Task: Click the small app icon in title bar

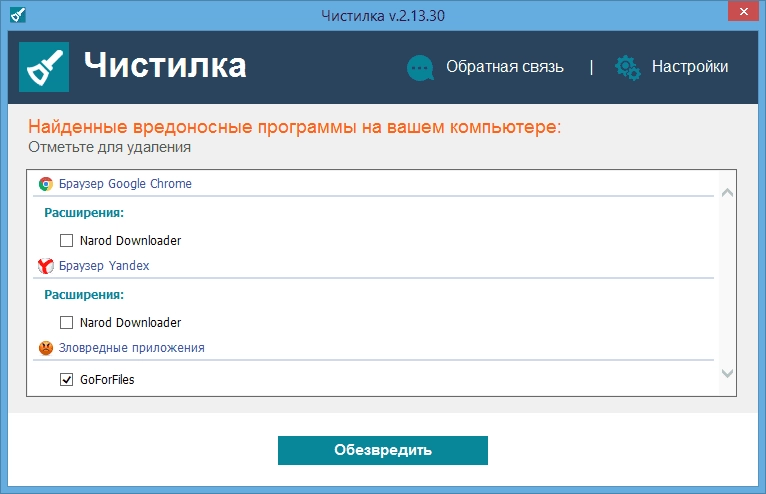Action: tap(18, 15)
